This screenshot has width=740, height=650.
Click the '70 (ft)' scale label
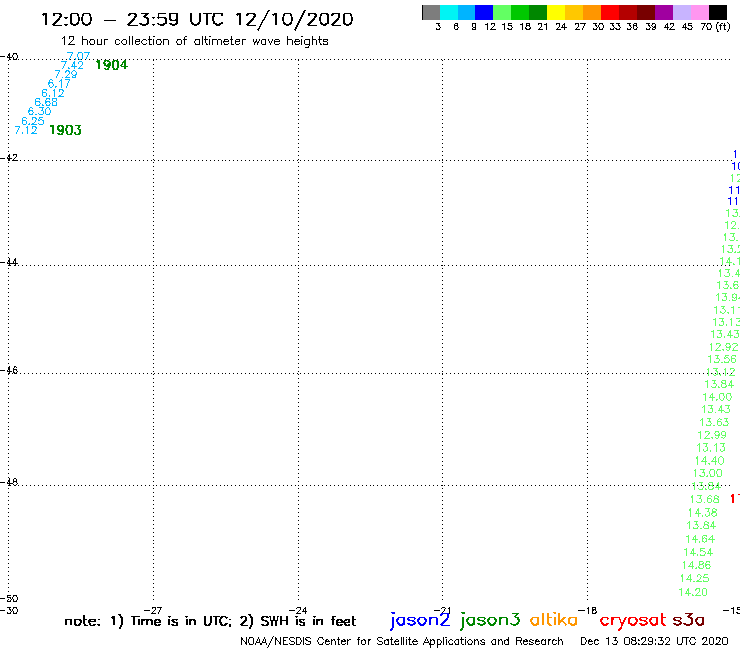point(715,27)
